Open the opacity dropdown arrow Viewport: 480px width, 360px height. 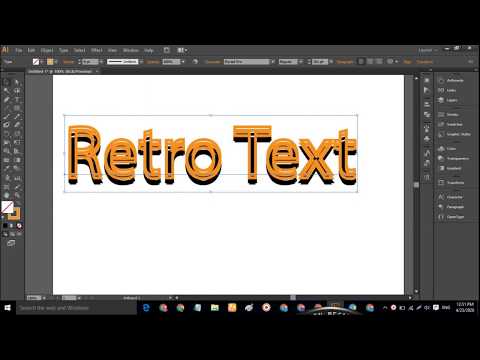(x=183, y=62)
